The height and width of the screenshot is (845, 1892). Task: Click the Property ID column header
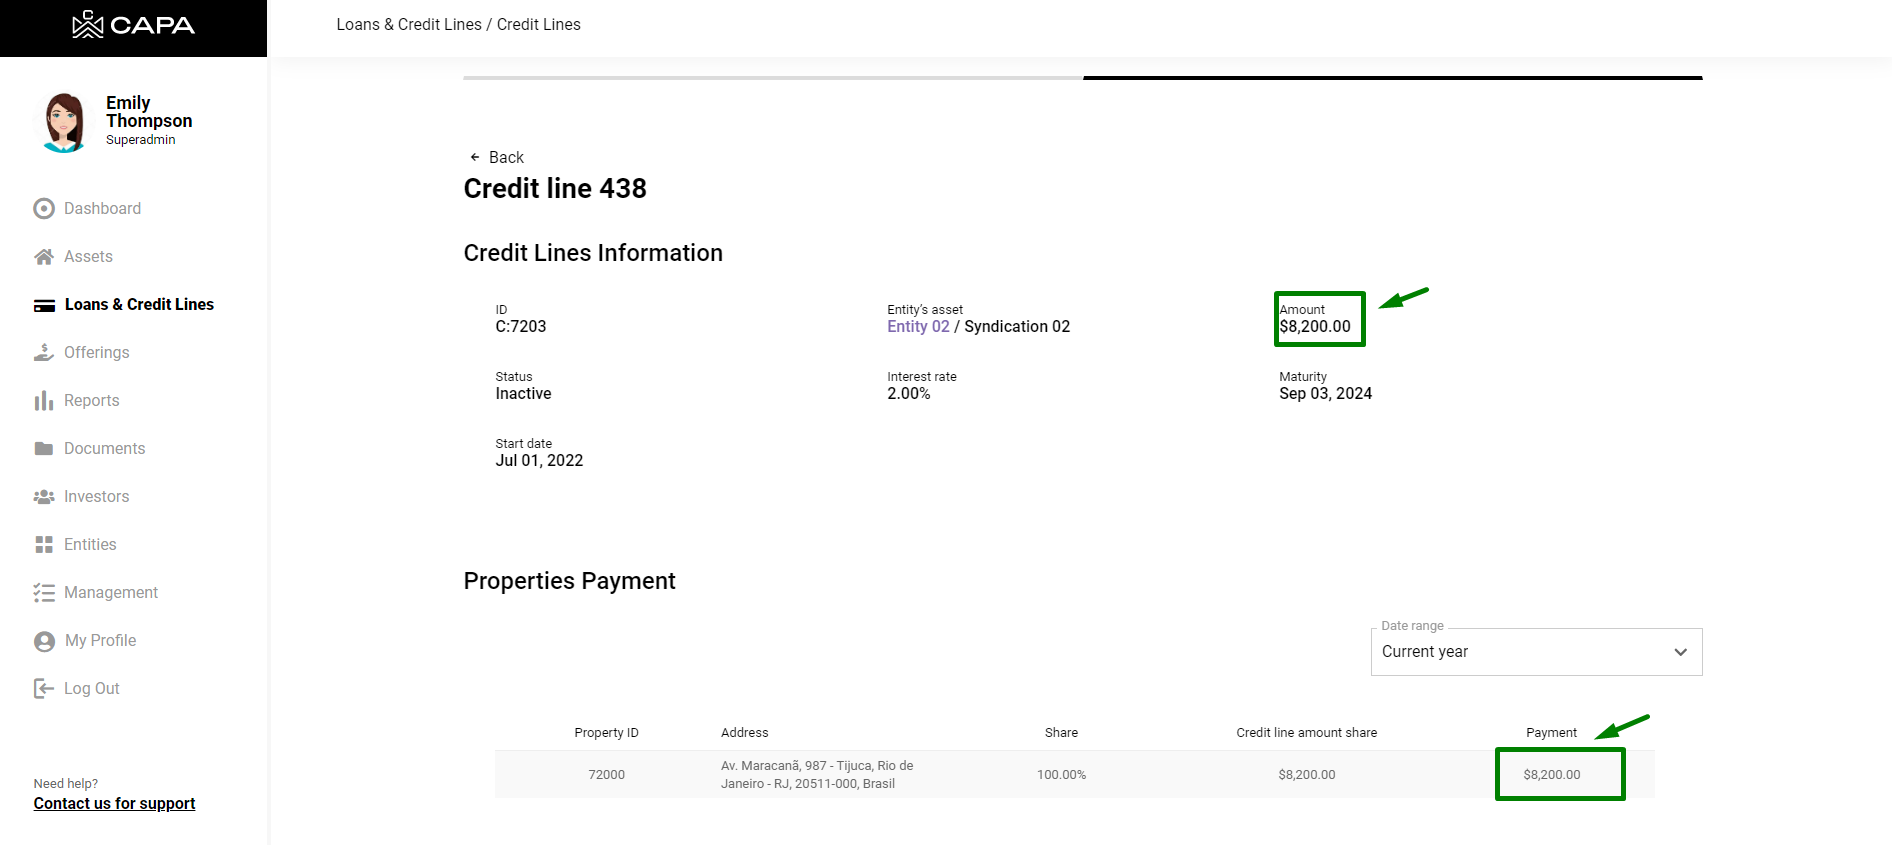[x=606, y=732]
